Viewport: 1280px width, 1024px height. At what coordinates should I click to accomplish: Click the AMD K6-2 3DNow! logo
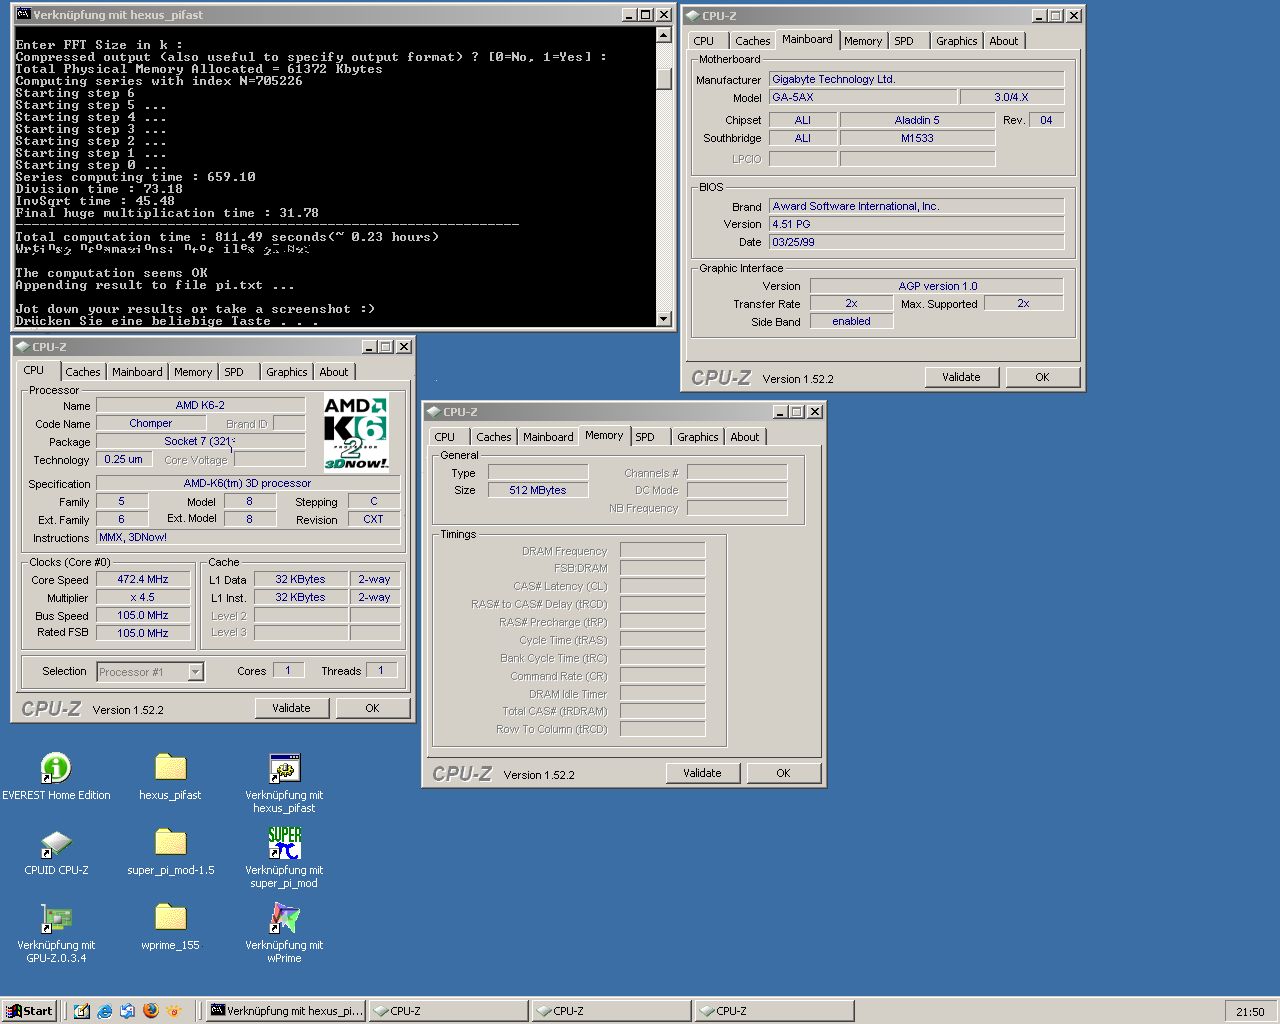click(356, 433)
